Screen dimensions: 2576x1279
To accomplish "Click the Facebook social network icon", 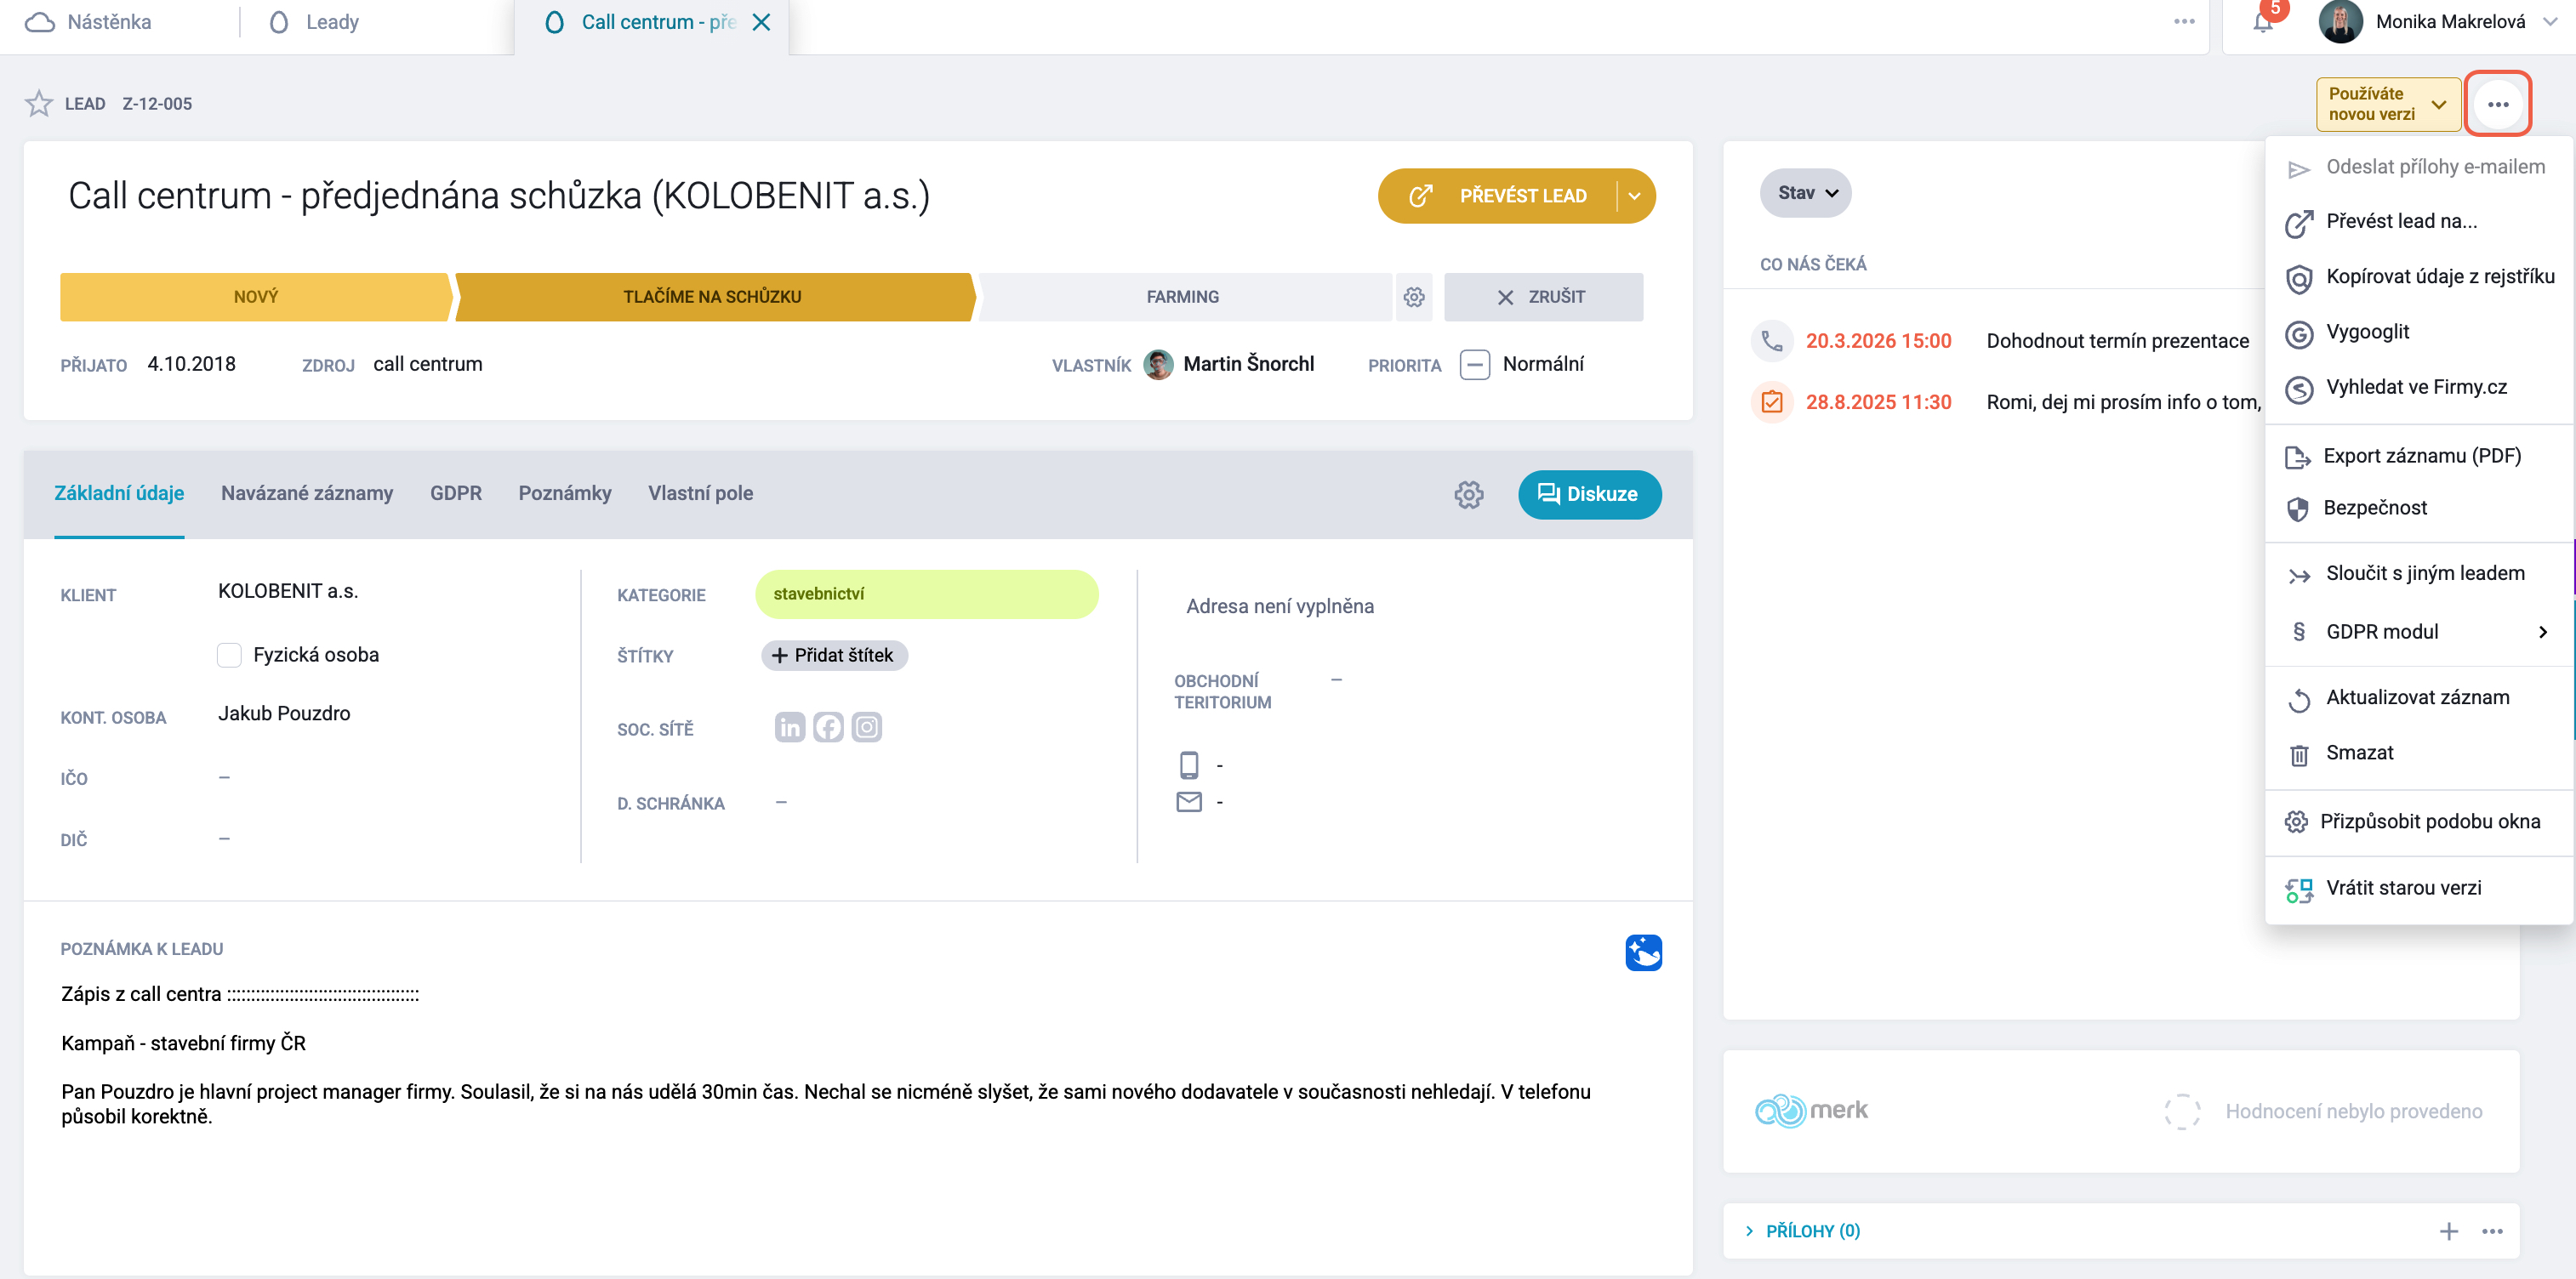I will pos(828,727).
